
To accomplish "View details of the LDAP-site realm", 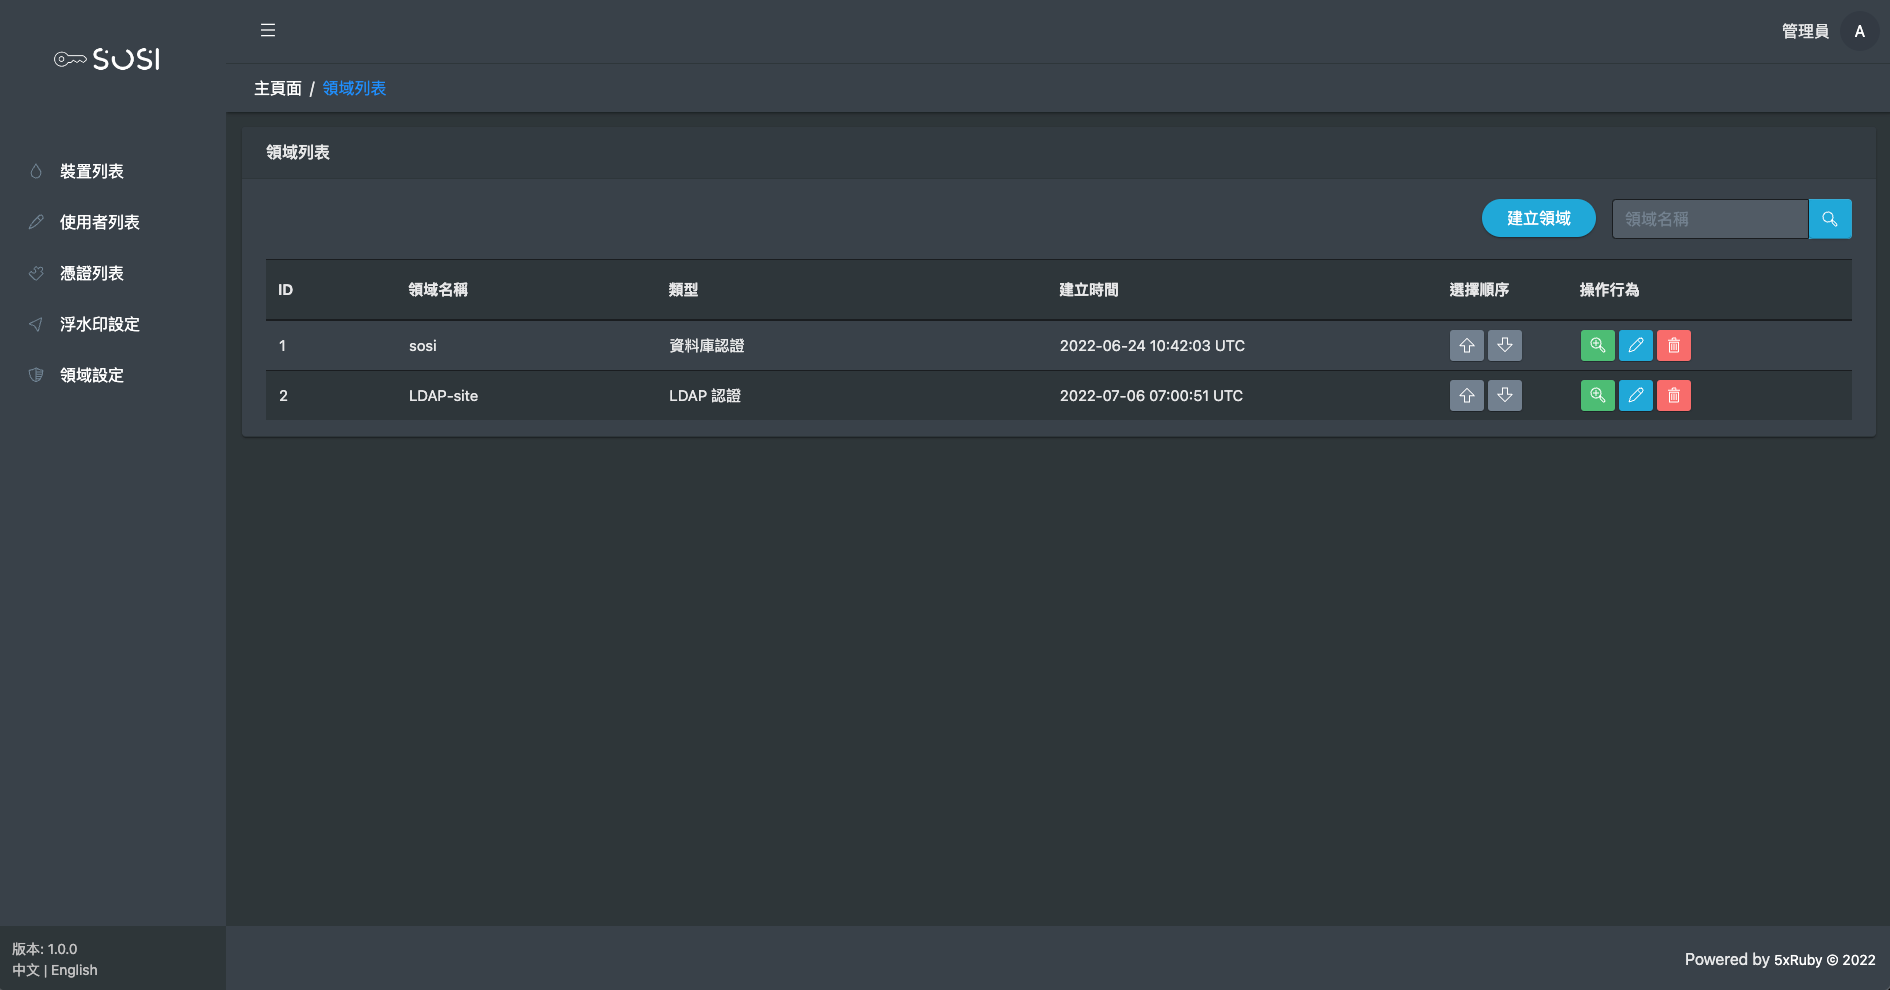I will click(1597, 395).
